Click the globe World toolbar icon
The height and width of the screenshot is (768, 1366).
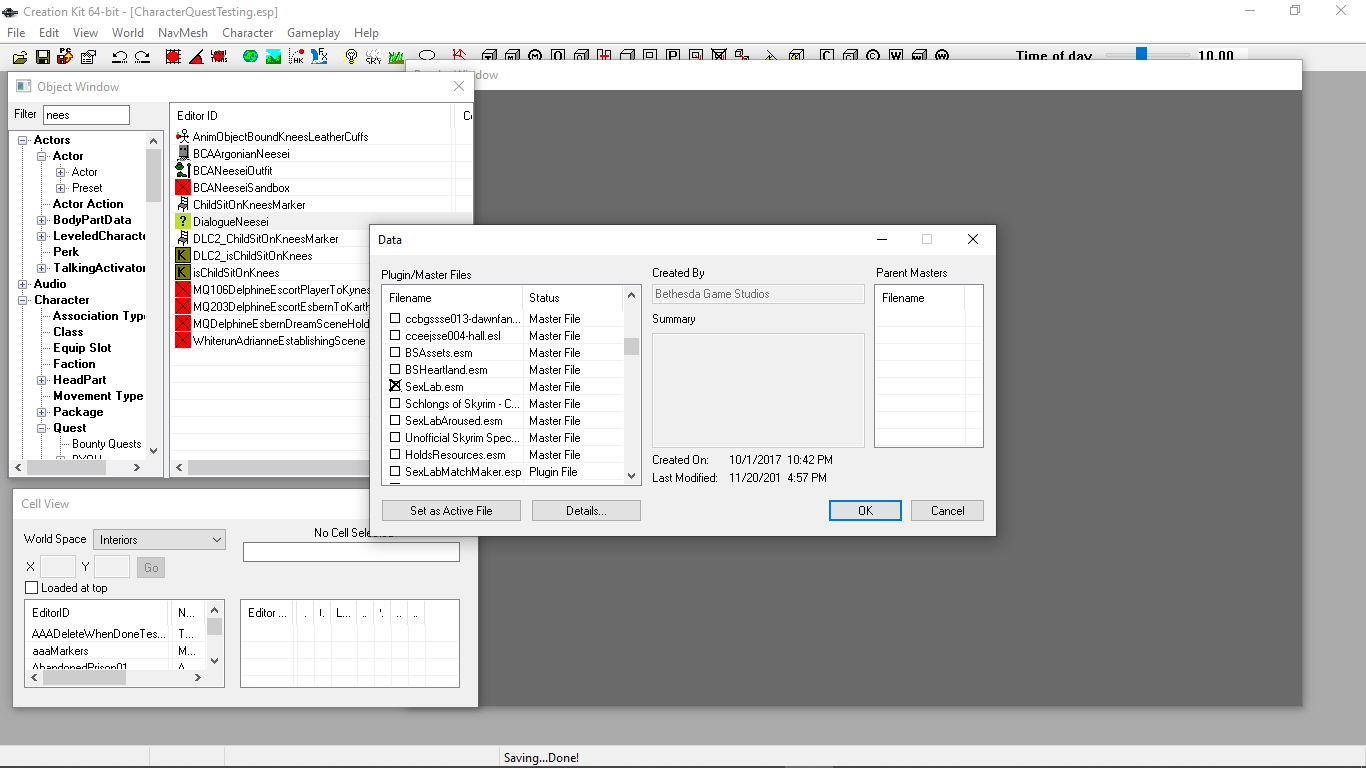(249, 57)
